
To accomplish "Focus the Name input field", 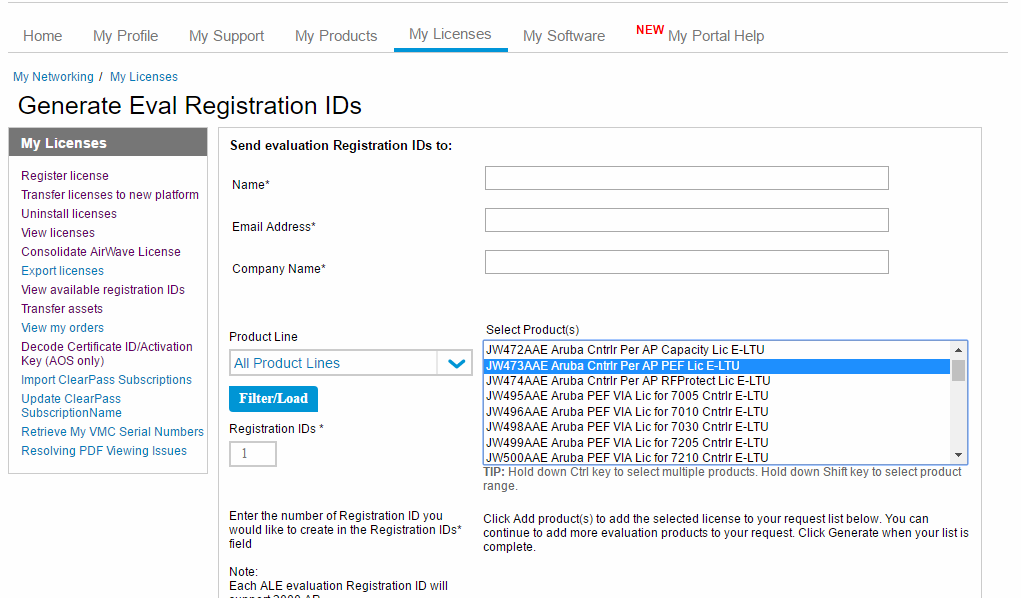I will click(x=686, y=178).
